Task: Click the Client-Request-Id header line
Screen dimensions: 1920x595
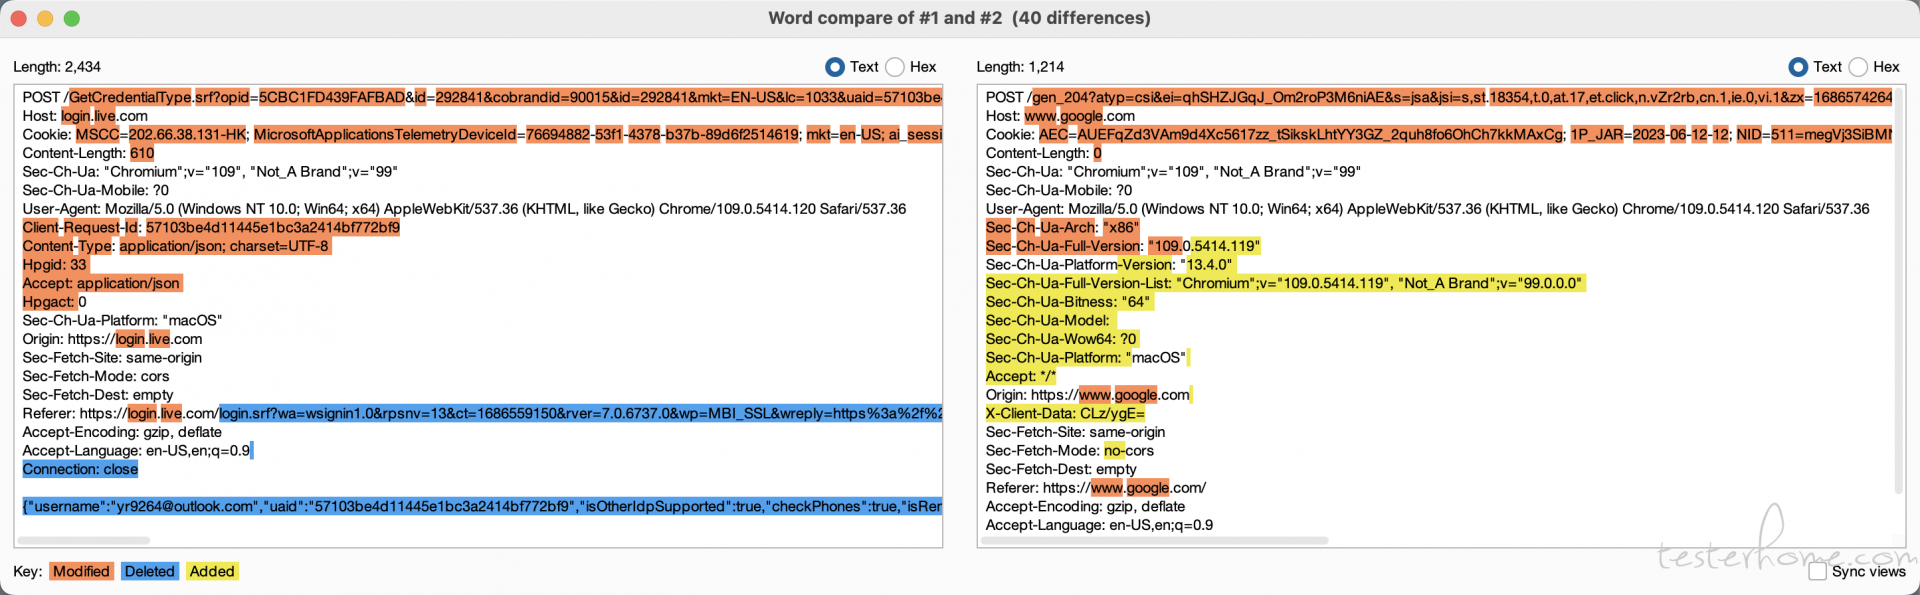Action: coord(211,227)
